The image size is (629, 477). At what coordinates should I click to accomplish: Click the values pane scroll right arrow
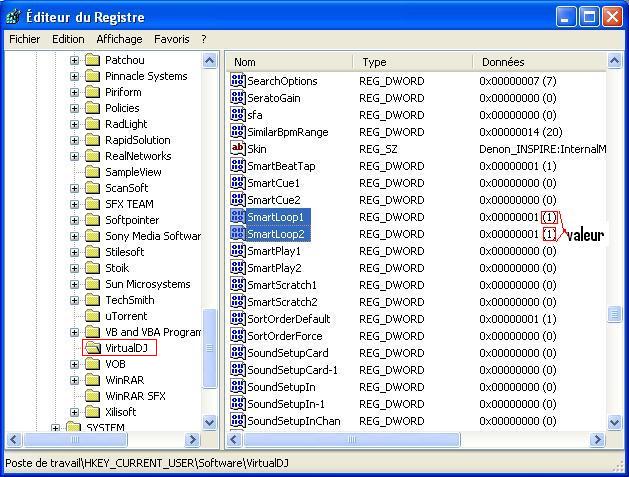click(597, 440)
